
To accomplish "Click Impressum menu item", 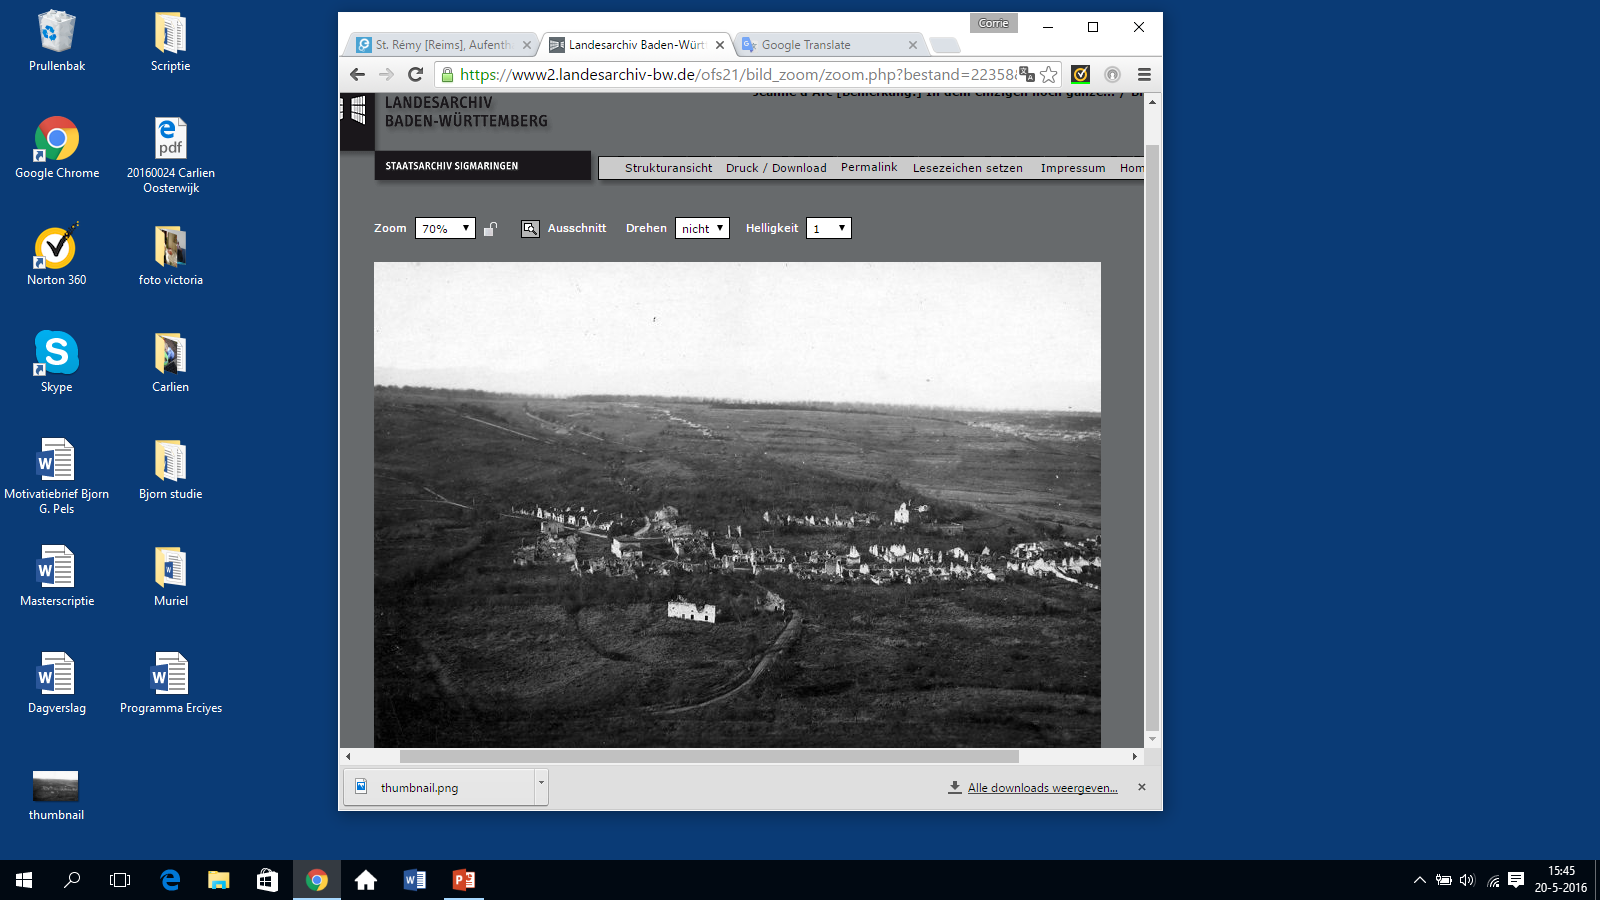I will pos(1073,168).
